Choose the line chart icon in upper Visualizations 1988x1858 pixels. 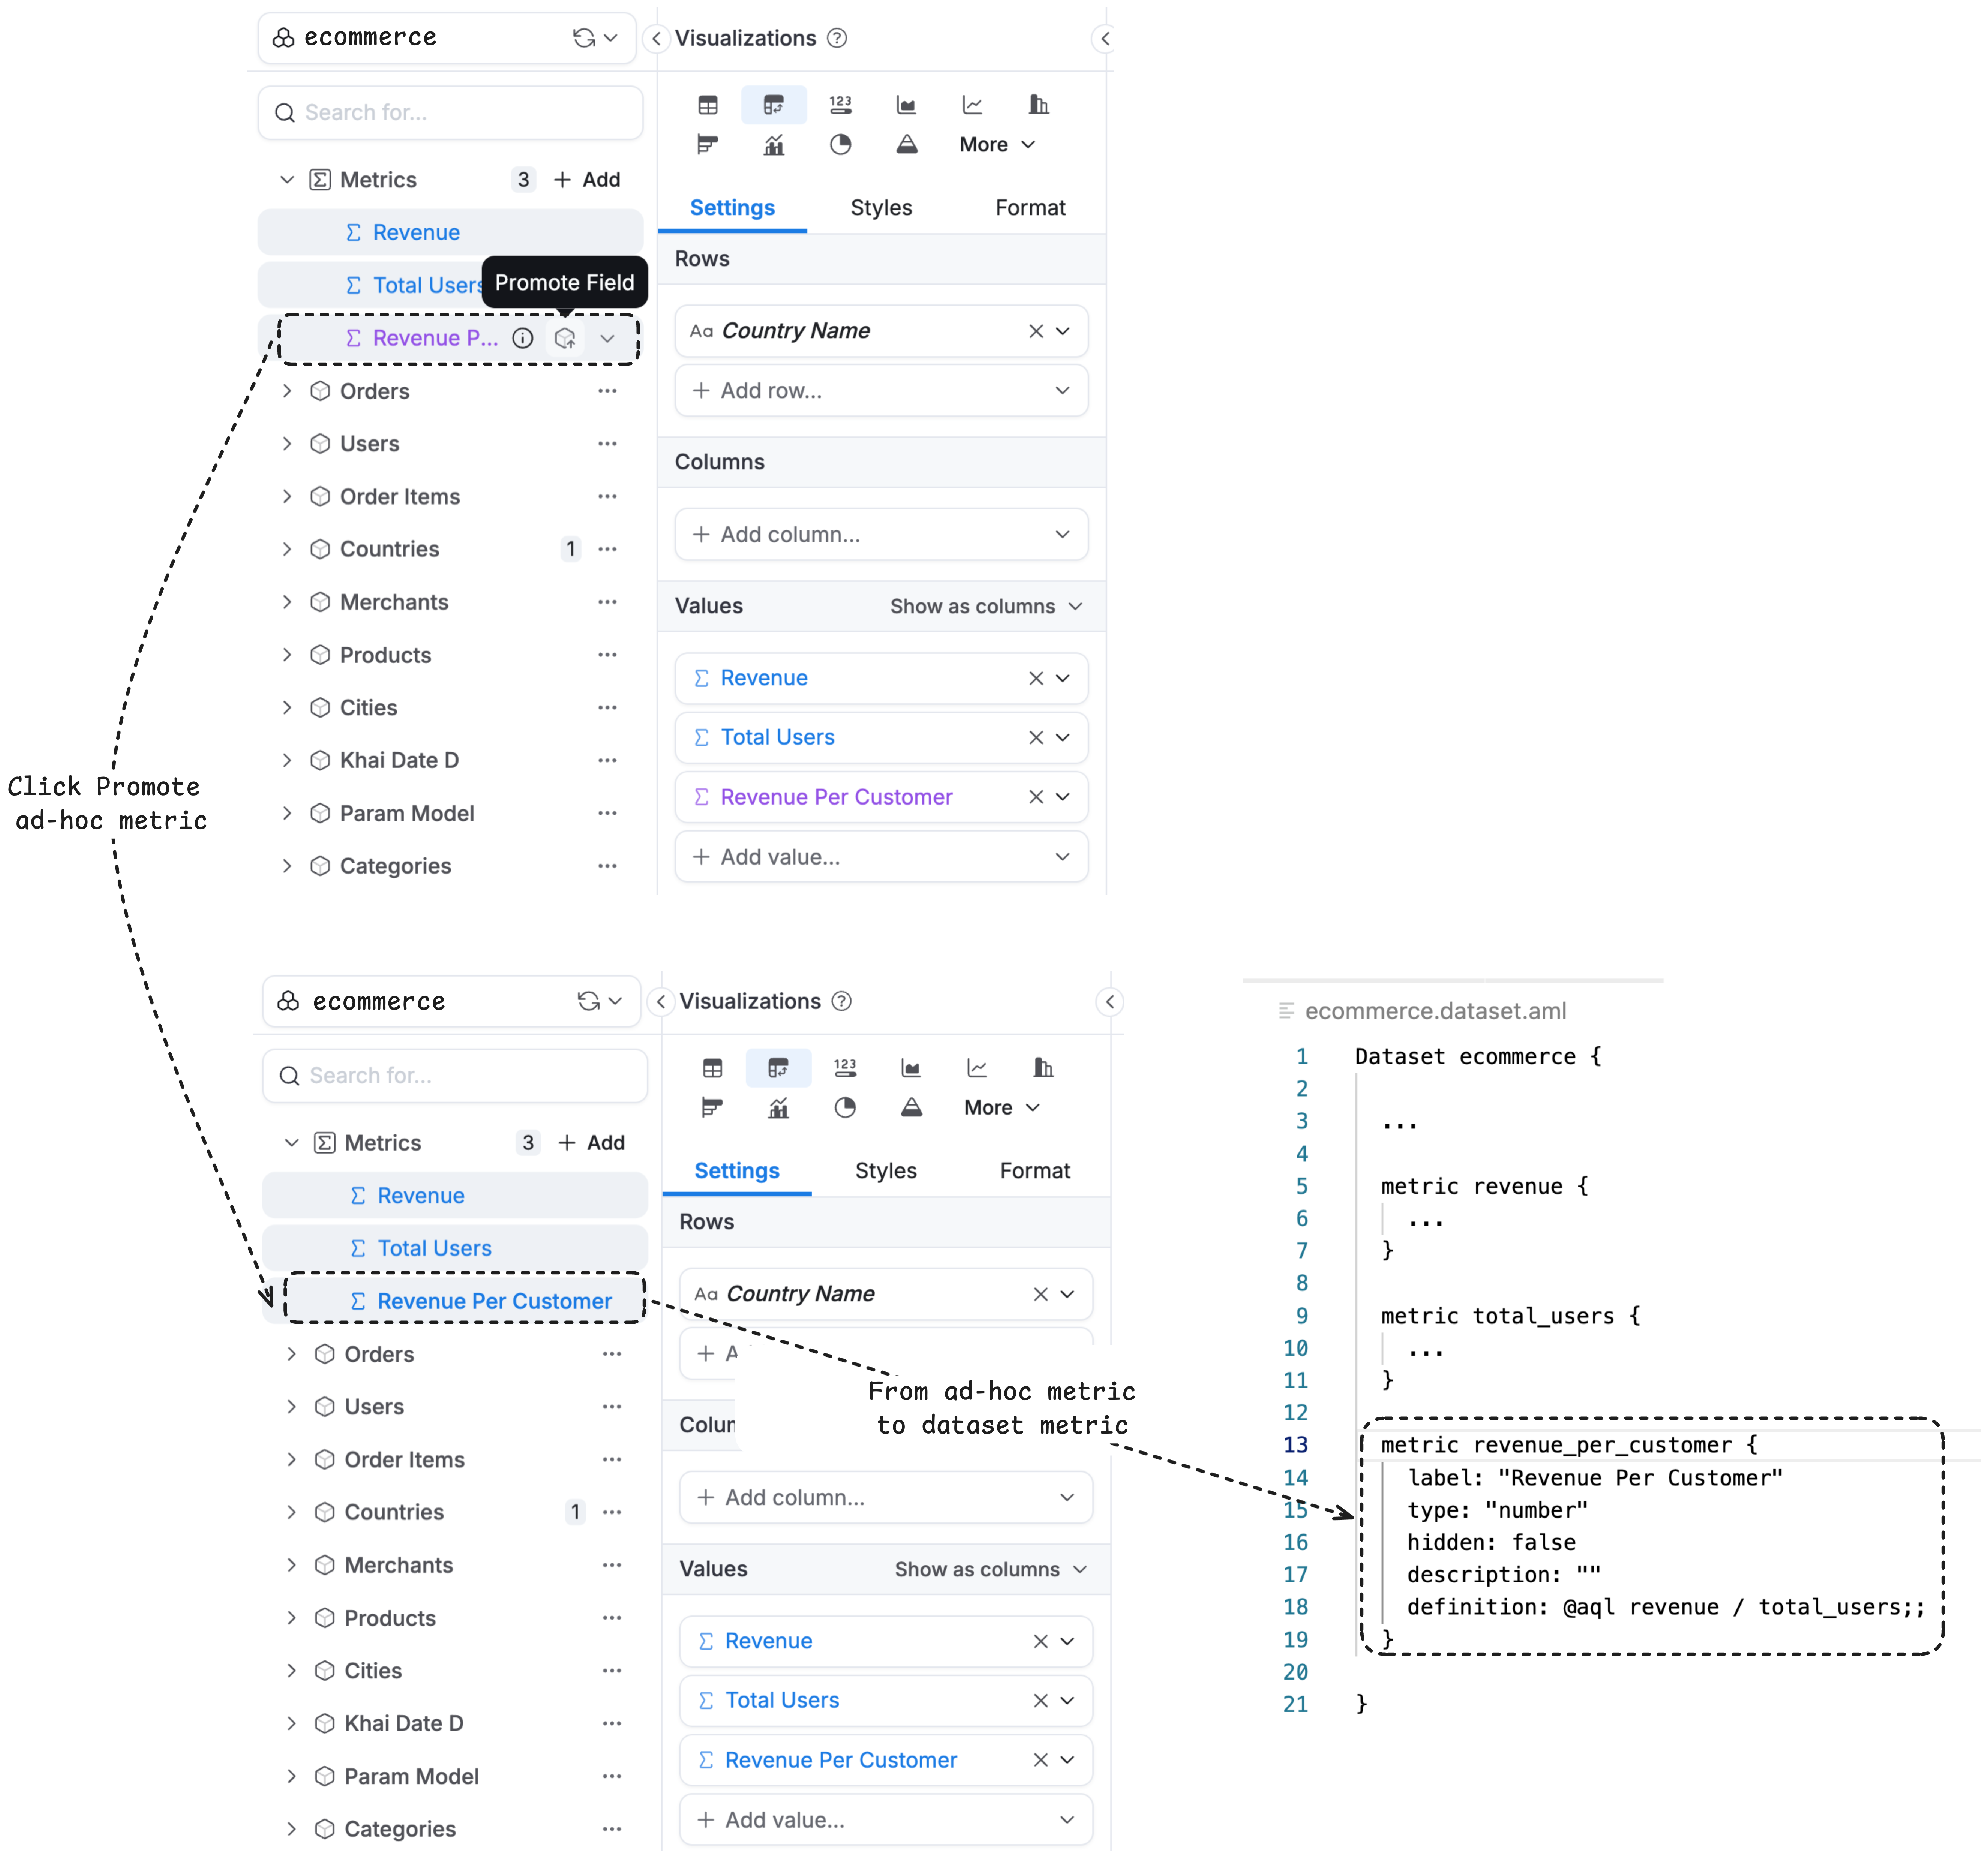click(x=972, y=105)
